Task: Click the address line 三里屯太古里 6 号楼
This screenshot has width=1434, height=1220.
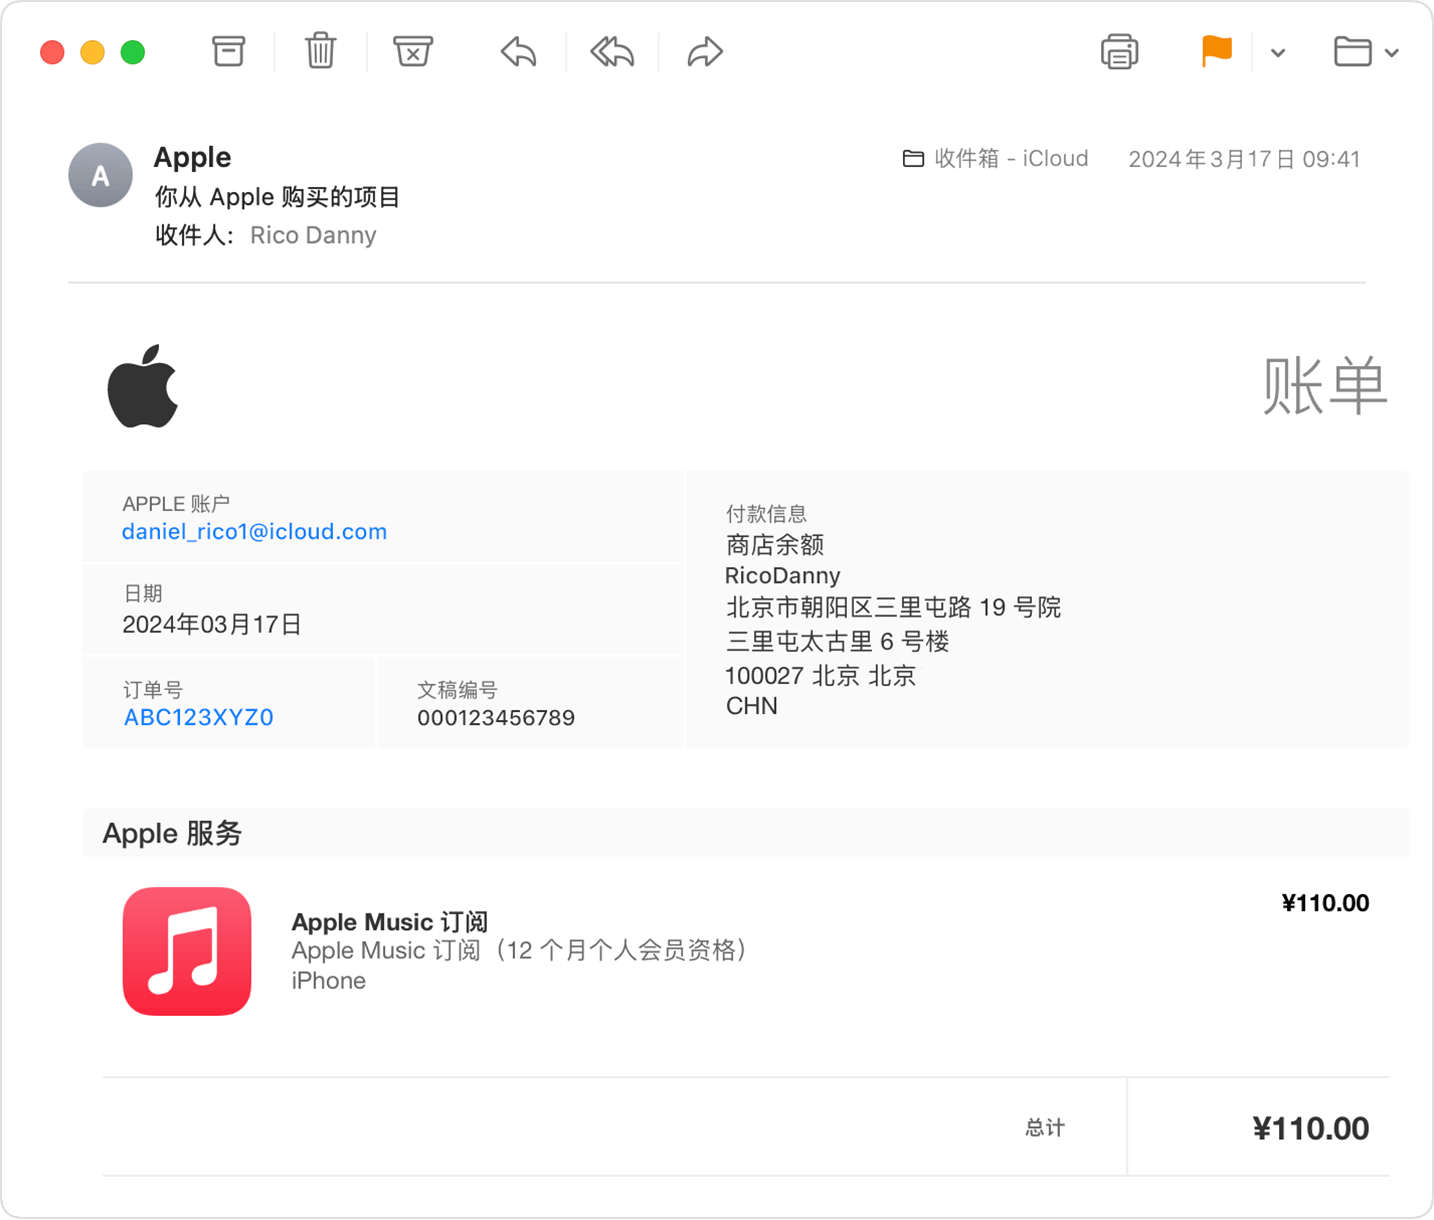Action: (838, 641)
